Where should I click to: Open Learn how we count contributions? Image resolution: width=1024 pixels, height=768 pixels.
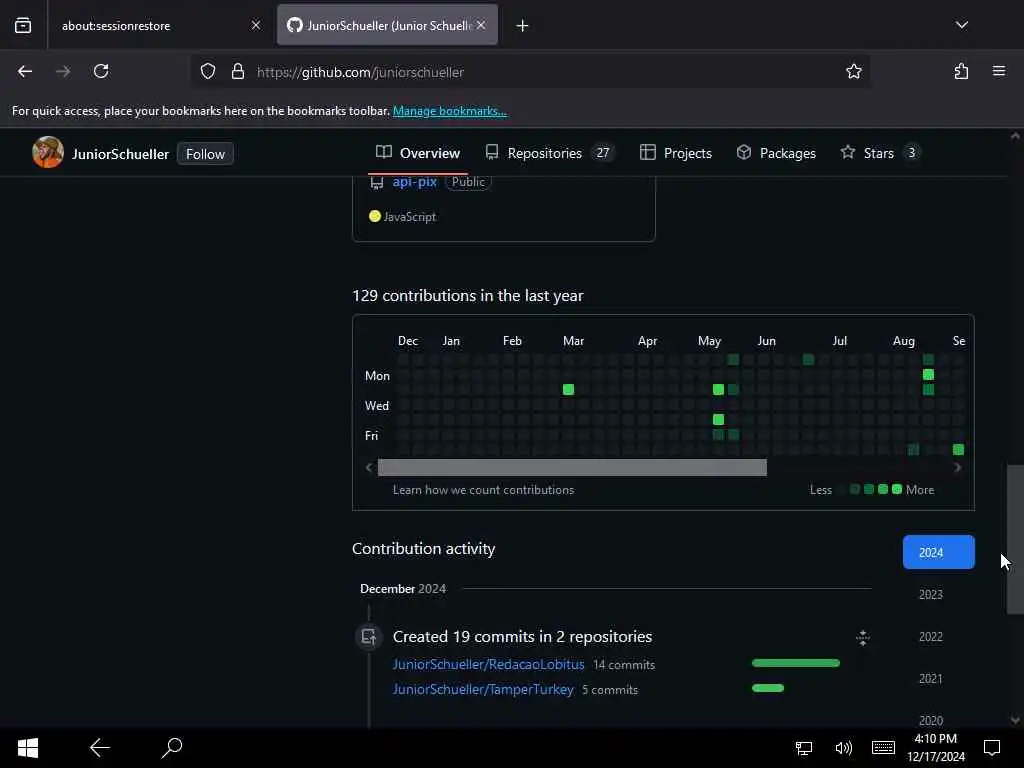[483, 490]
